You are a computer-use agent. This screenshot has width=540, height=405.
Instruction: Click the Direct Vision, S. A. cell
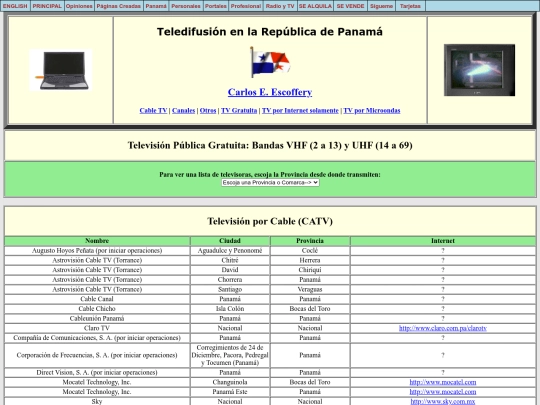pos(97,372)
